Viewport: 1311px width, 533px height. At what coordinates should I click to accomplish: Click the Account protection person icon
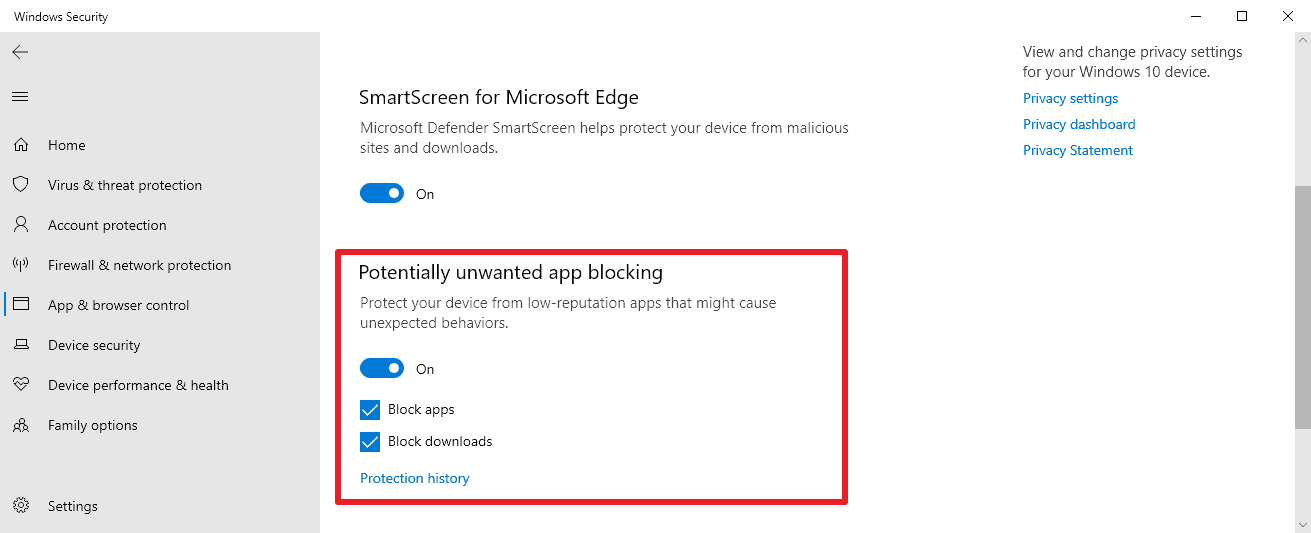pos(20,225)
